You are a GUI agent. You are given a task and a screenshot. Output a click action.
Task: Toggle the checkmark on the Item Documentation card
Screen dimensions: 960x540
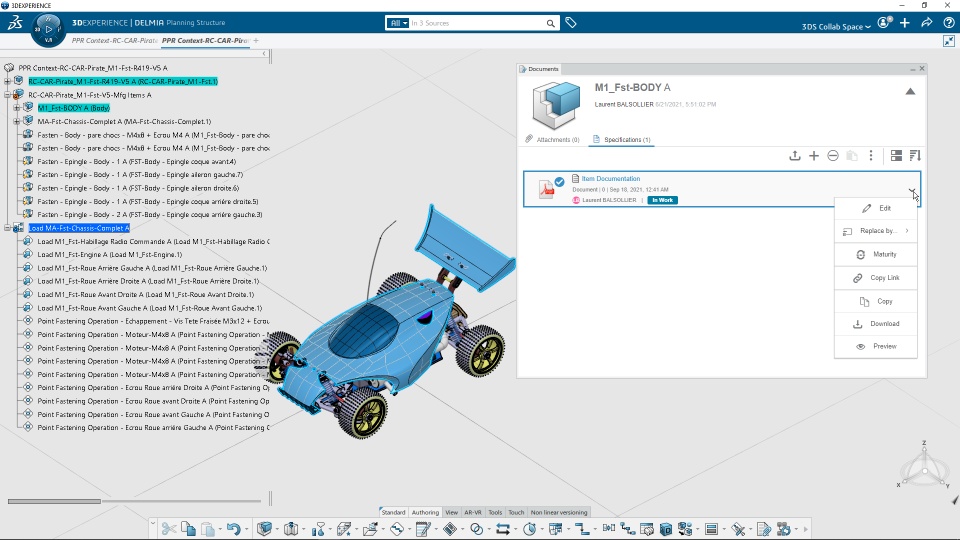click(x=559, y=181)
